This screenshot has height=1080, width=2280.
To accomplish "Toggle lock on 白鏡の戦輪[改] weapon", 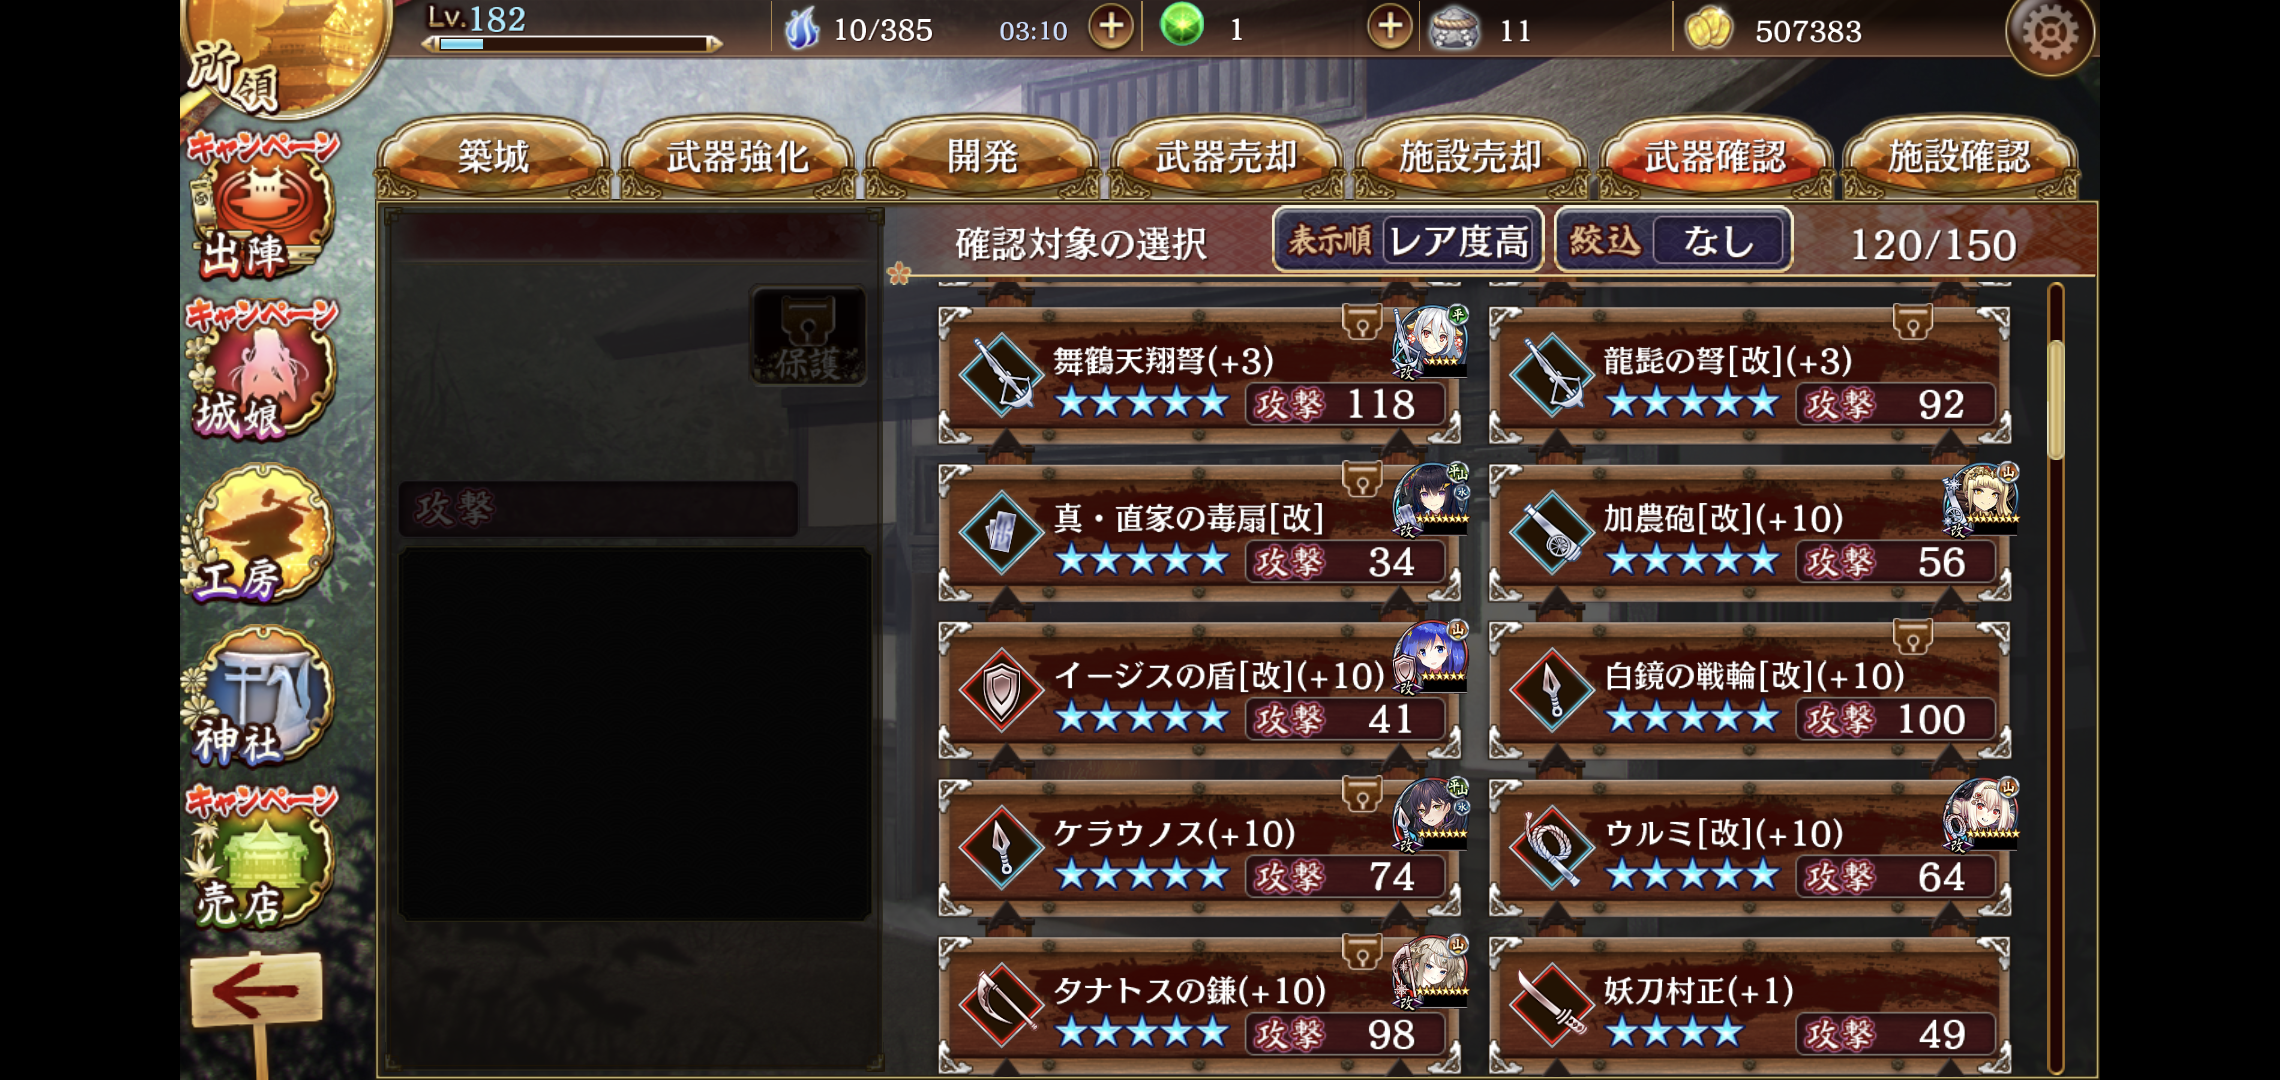I will pos(1912,637).
